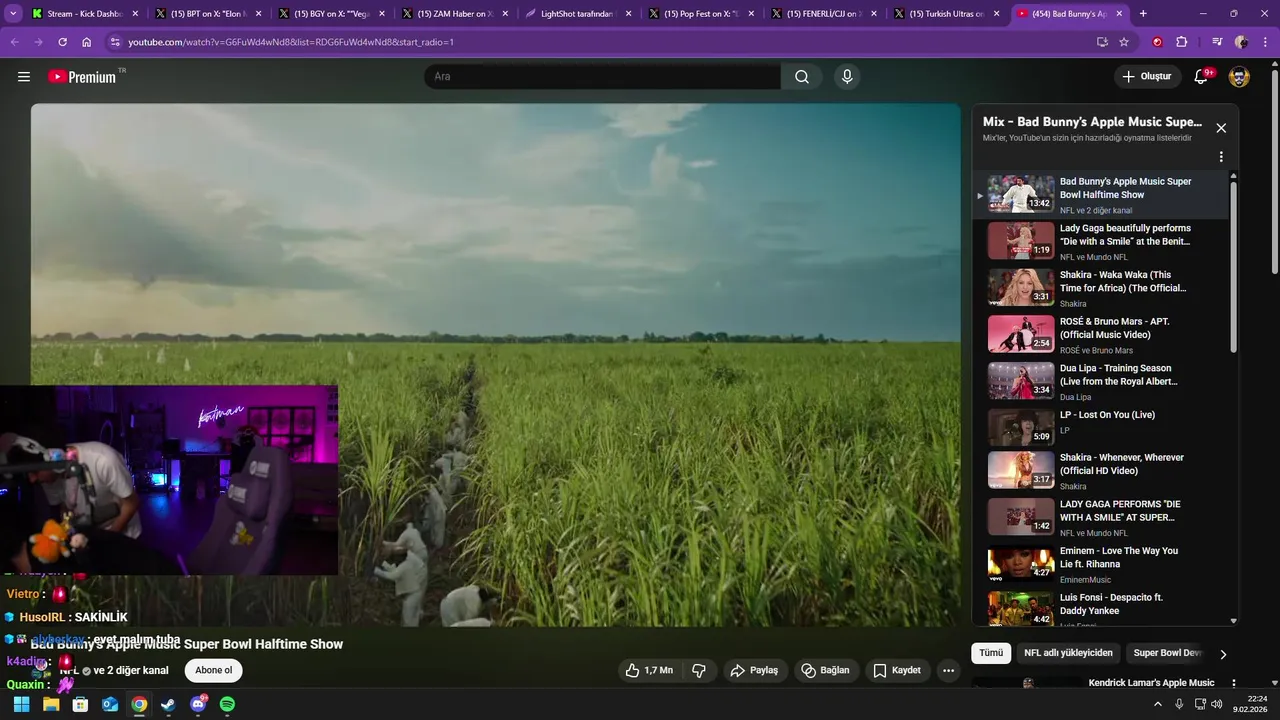The width and height of the screenshot is (1280, 720).
Task: Open Discord from the taskbar
Action: [x=198, y=704]
